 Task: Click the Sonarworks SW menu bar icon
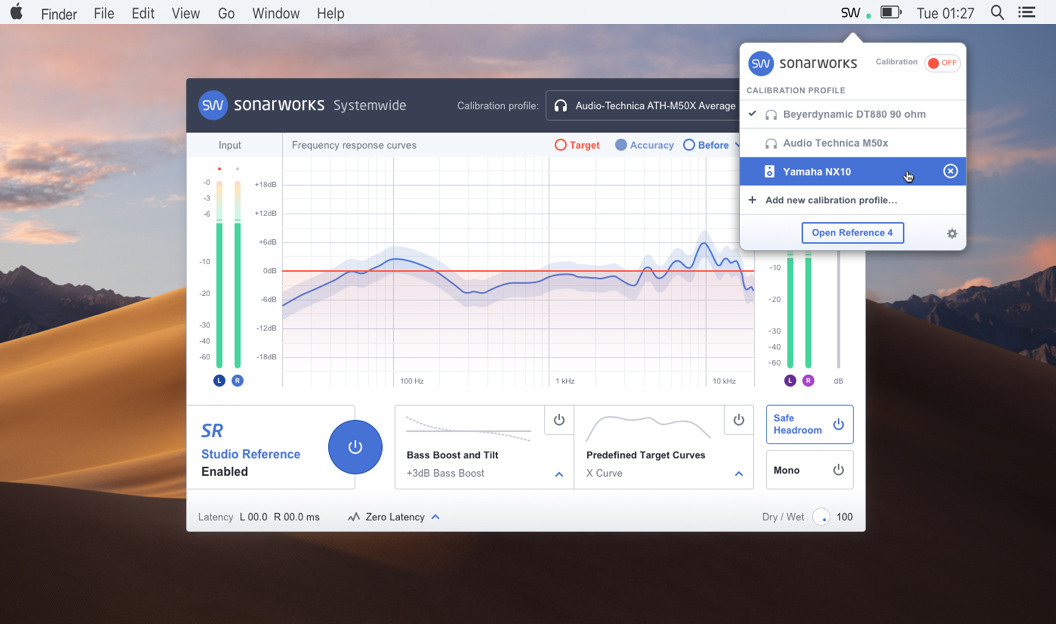coord(851,13)
